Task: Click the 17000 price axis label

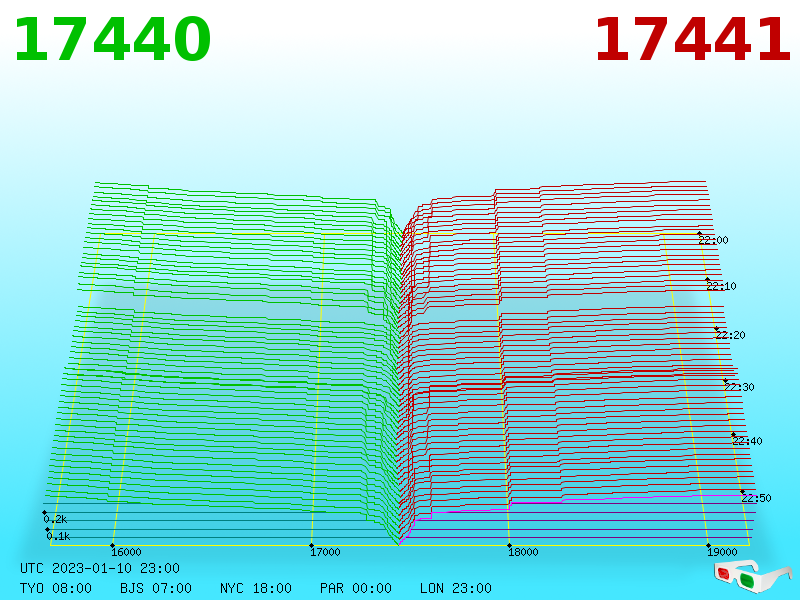Action: 325,552
